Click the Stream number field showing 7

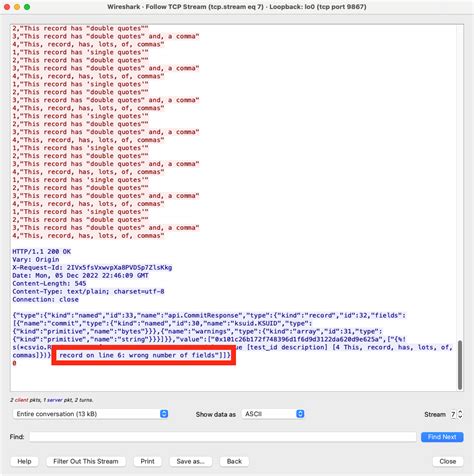point(453,414)
